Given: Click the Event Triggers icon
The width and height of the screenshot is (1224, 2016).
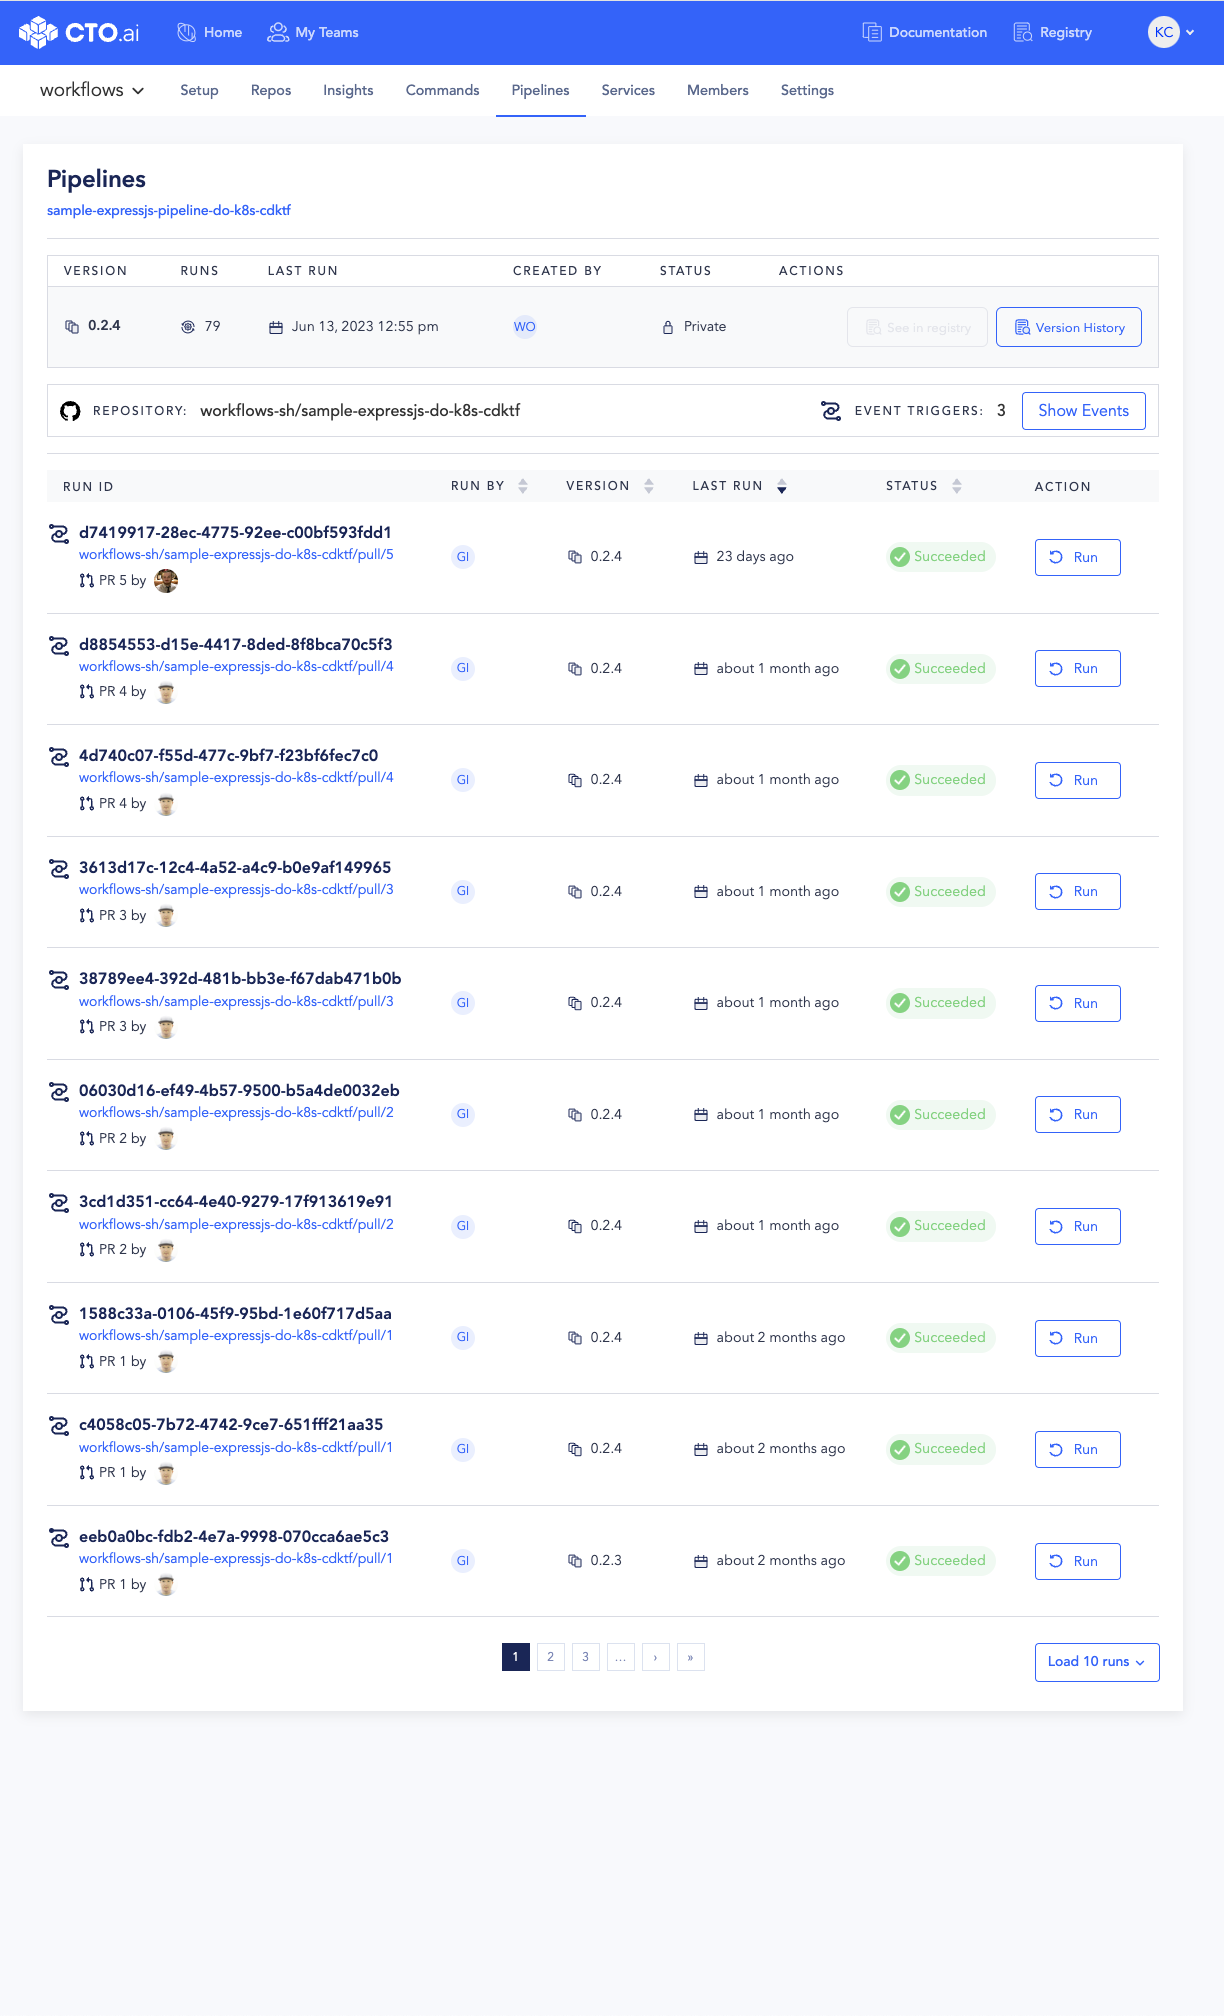Looking at the screenshot, I should point(831,411).
